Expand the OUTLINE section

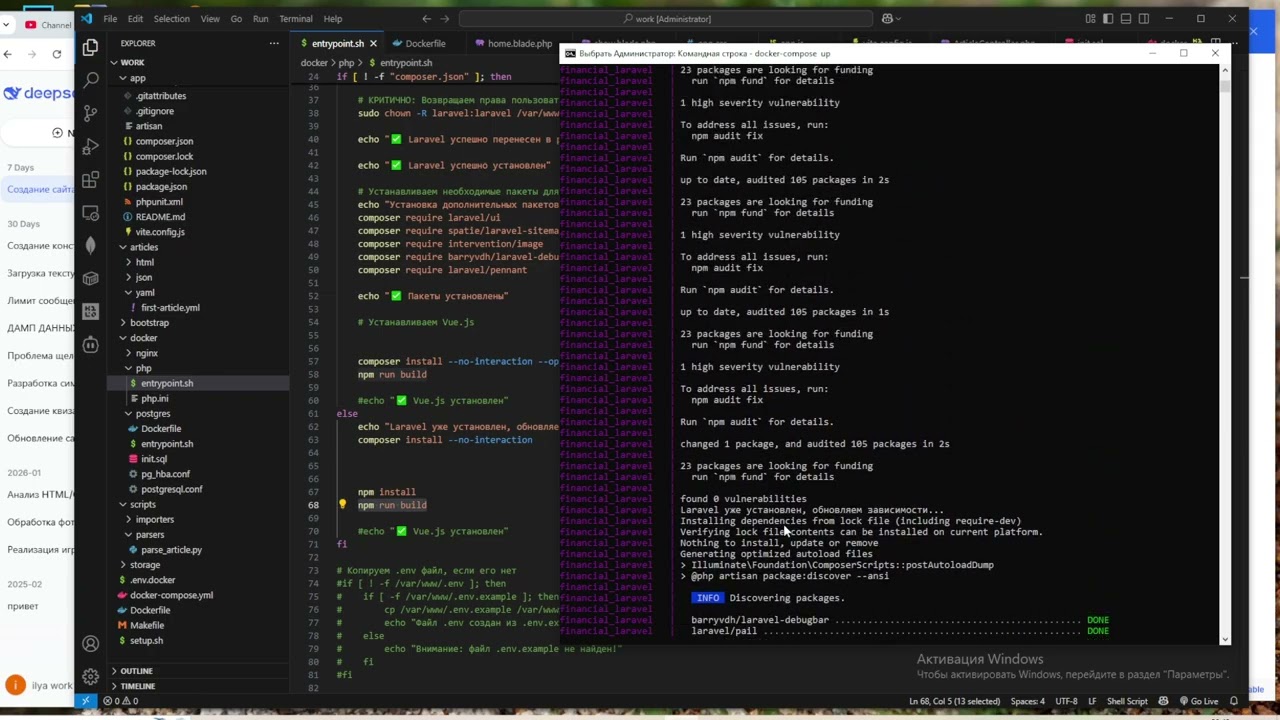(137, 671)
